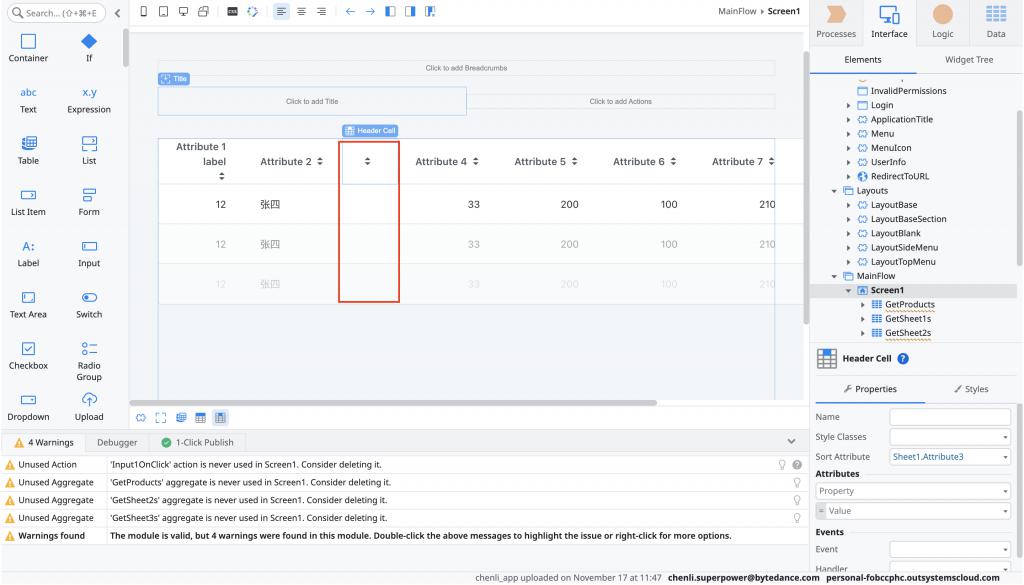Select the Upload widget in the toolbox

coord(89,407)
